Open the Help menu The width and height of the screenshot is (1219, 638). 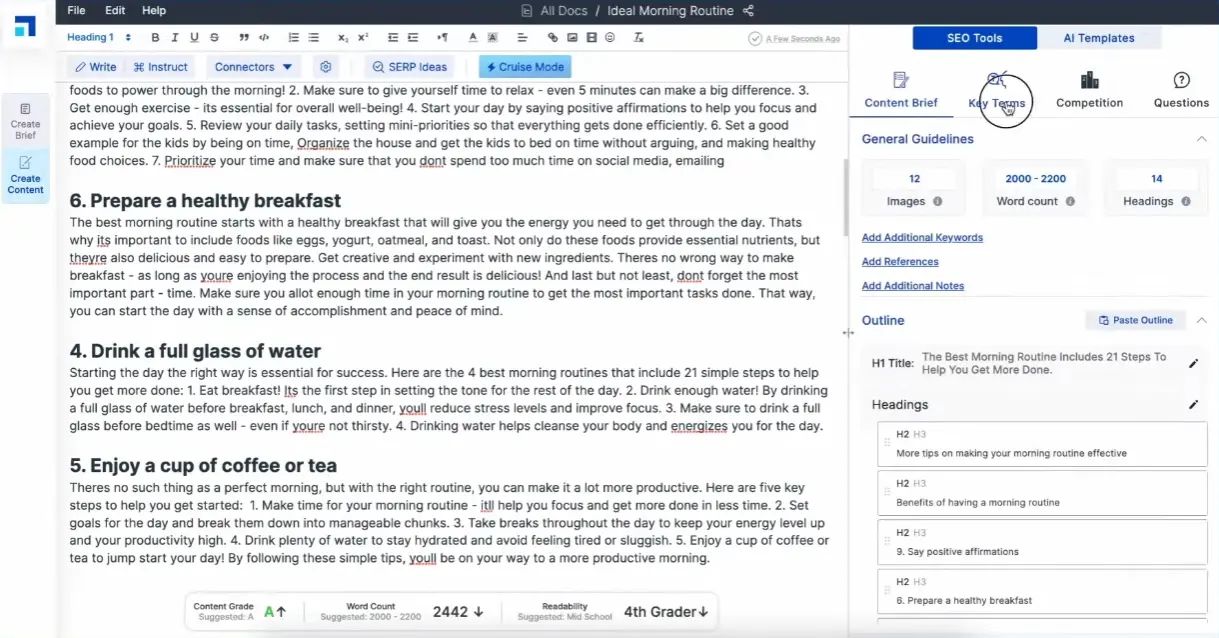click(154, 10)
